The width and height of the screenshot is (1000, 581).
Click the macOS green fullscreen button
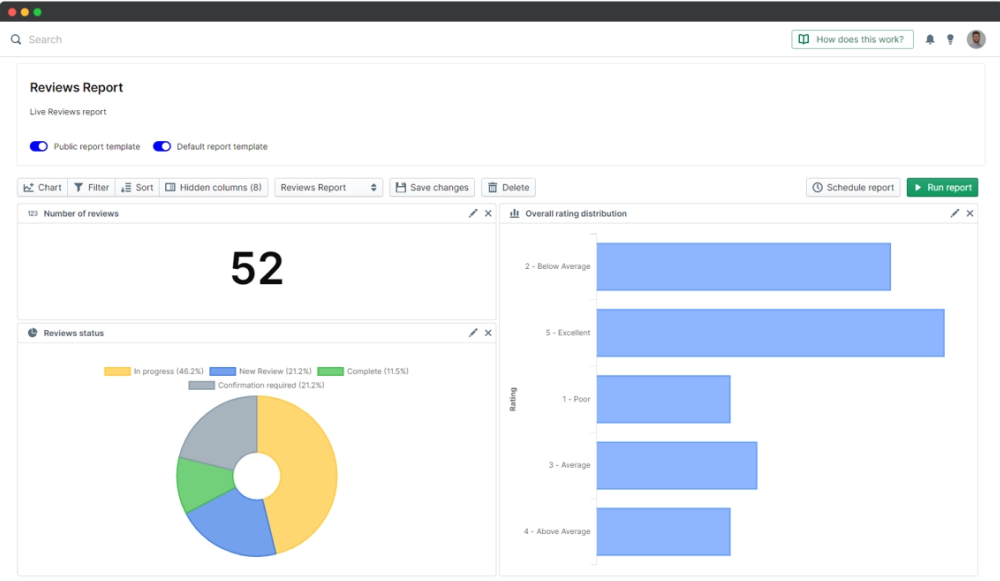click(38, 11)
